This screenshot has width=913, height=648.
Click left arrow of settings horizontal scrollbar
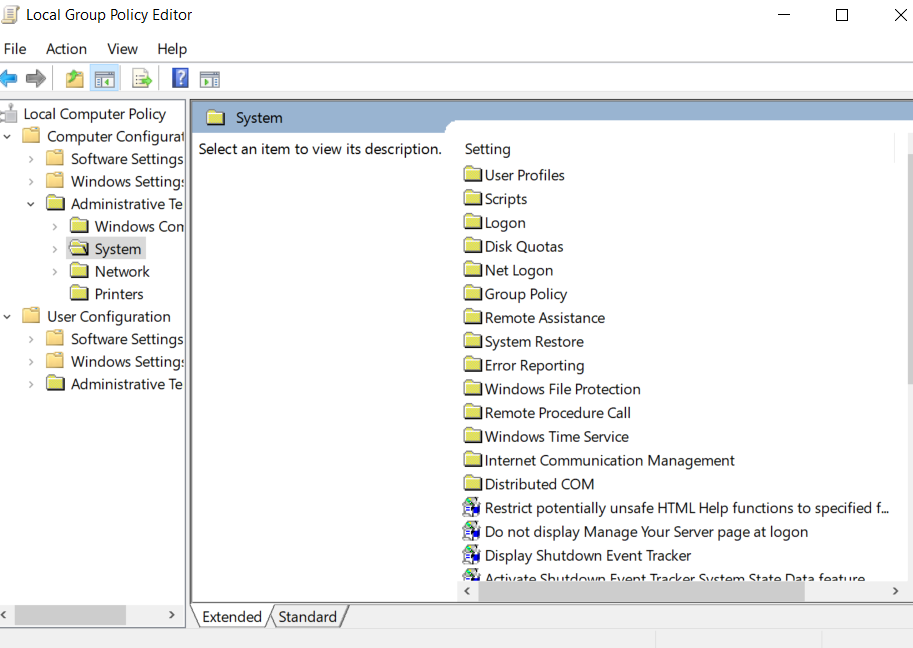467,591
